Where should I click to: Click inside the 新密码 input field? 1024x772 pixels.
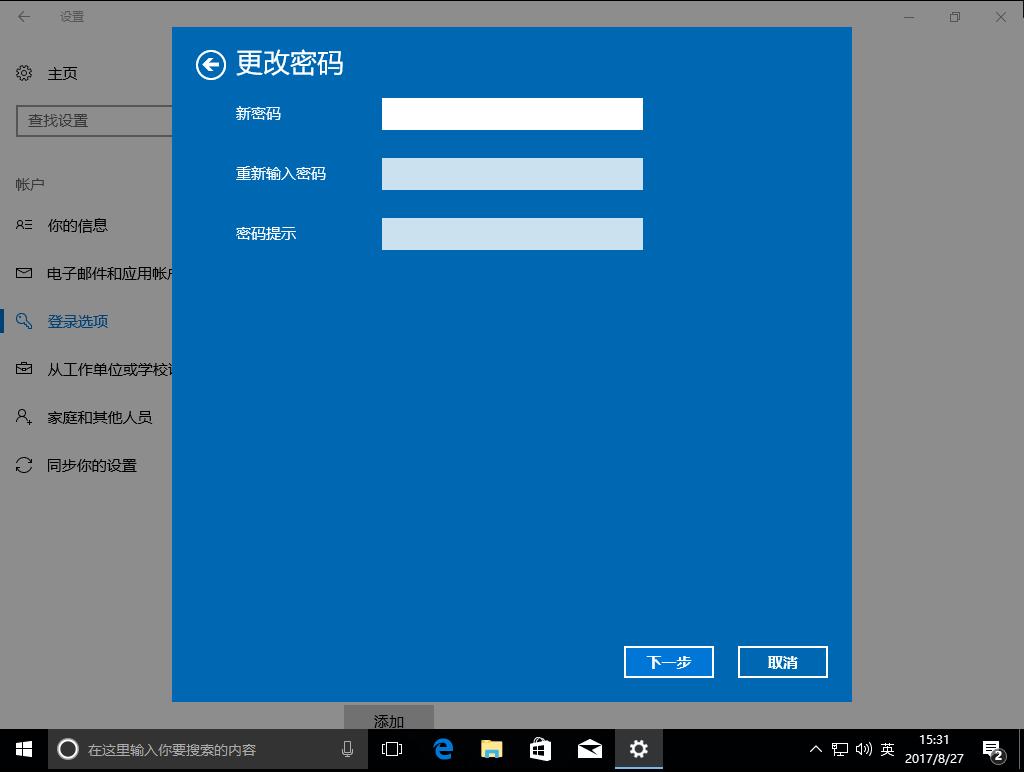point(511,113)
